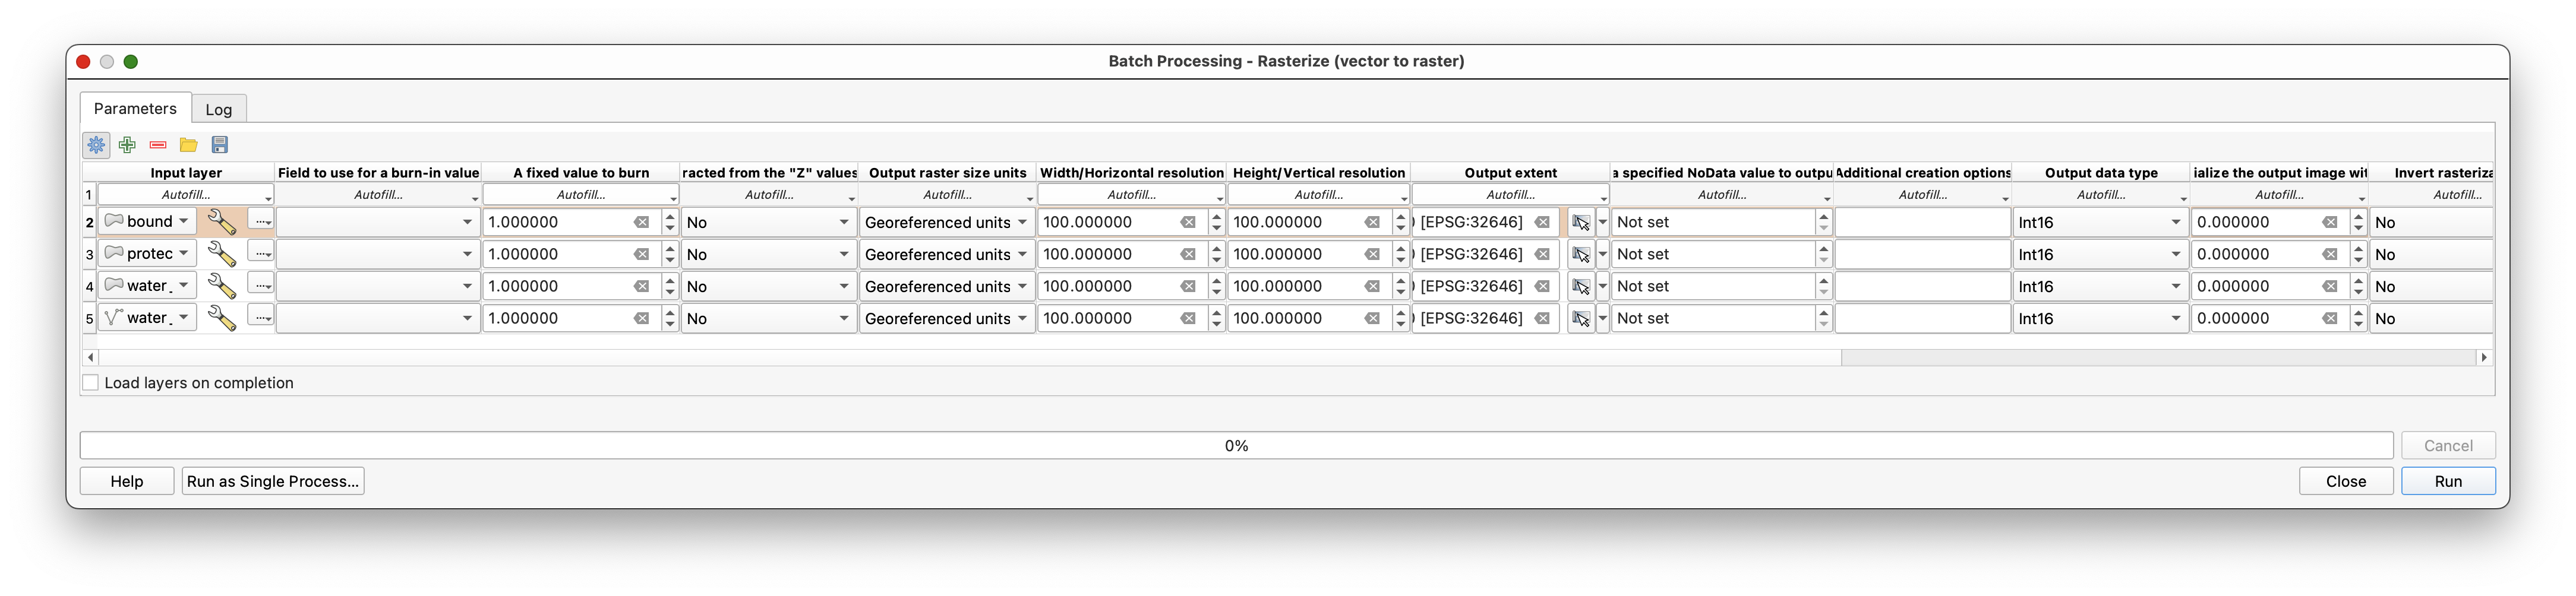2576x596 pixels.
Task: Click wrench icon in row 4
Action: point(221,286)
